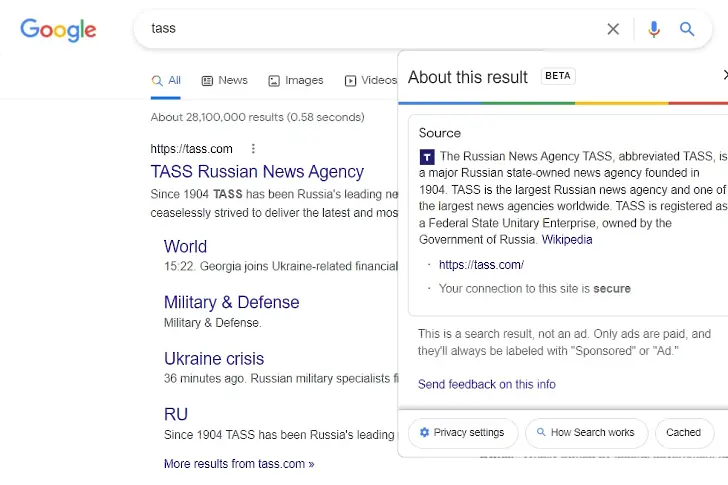Switch to the Images tab
Image resolution: width=728 pixels, height=485 pixels.
tap(295, 80)
